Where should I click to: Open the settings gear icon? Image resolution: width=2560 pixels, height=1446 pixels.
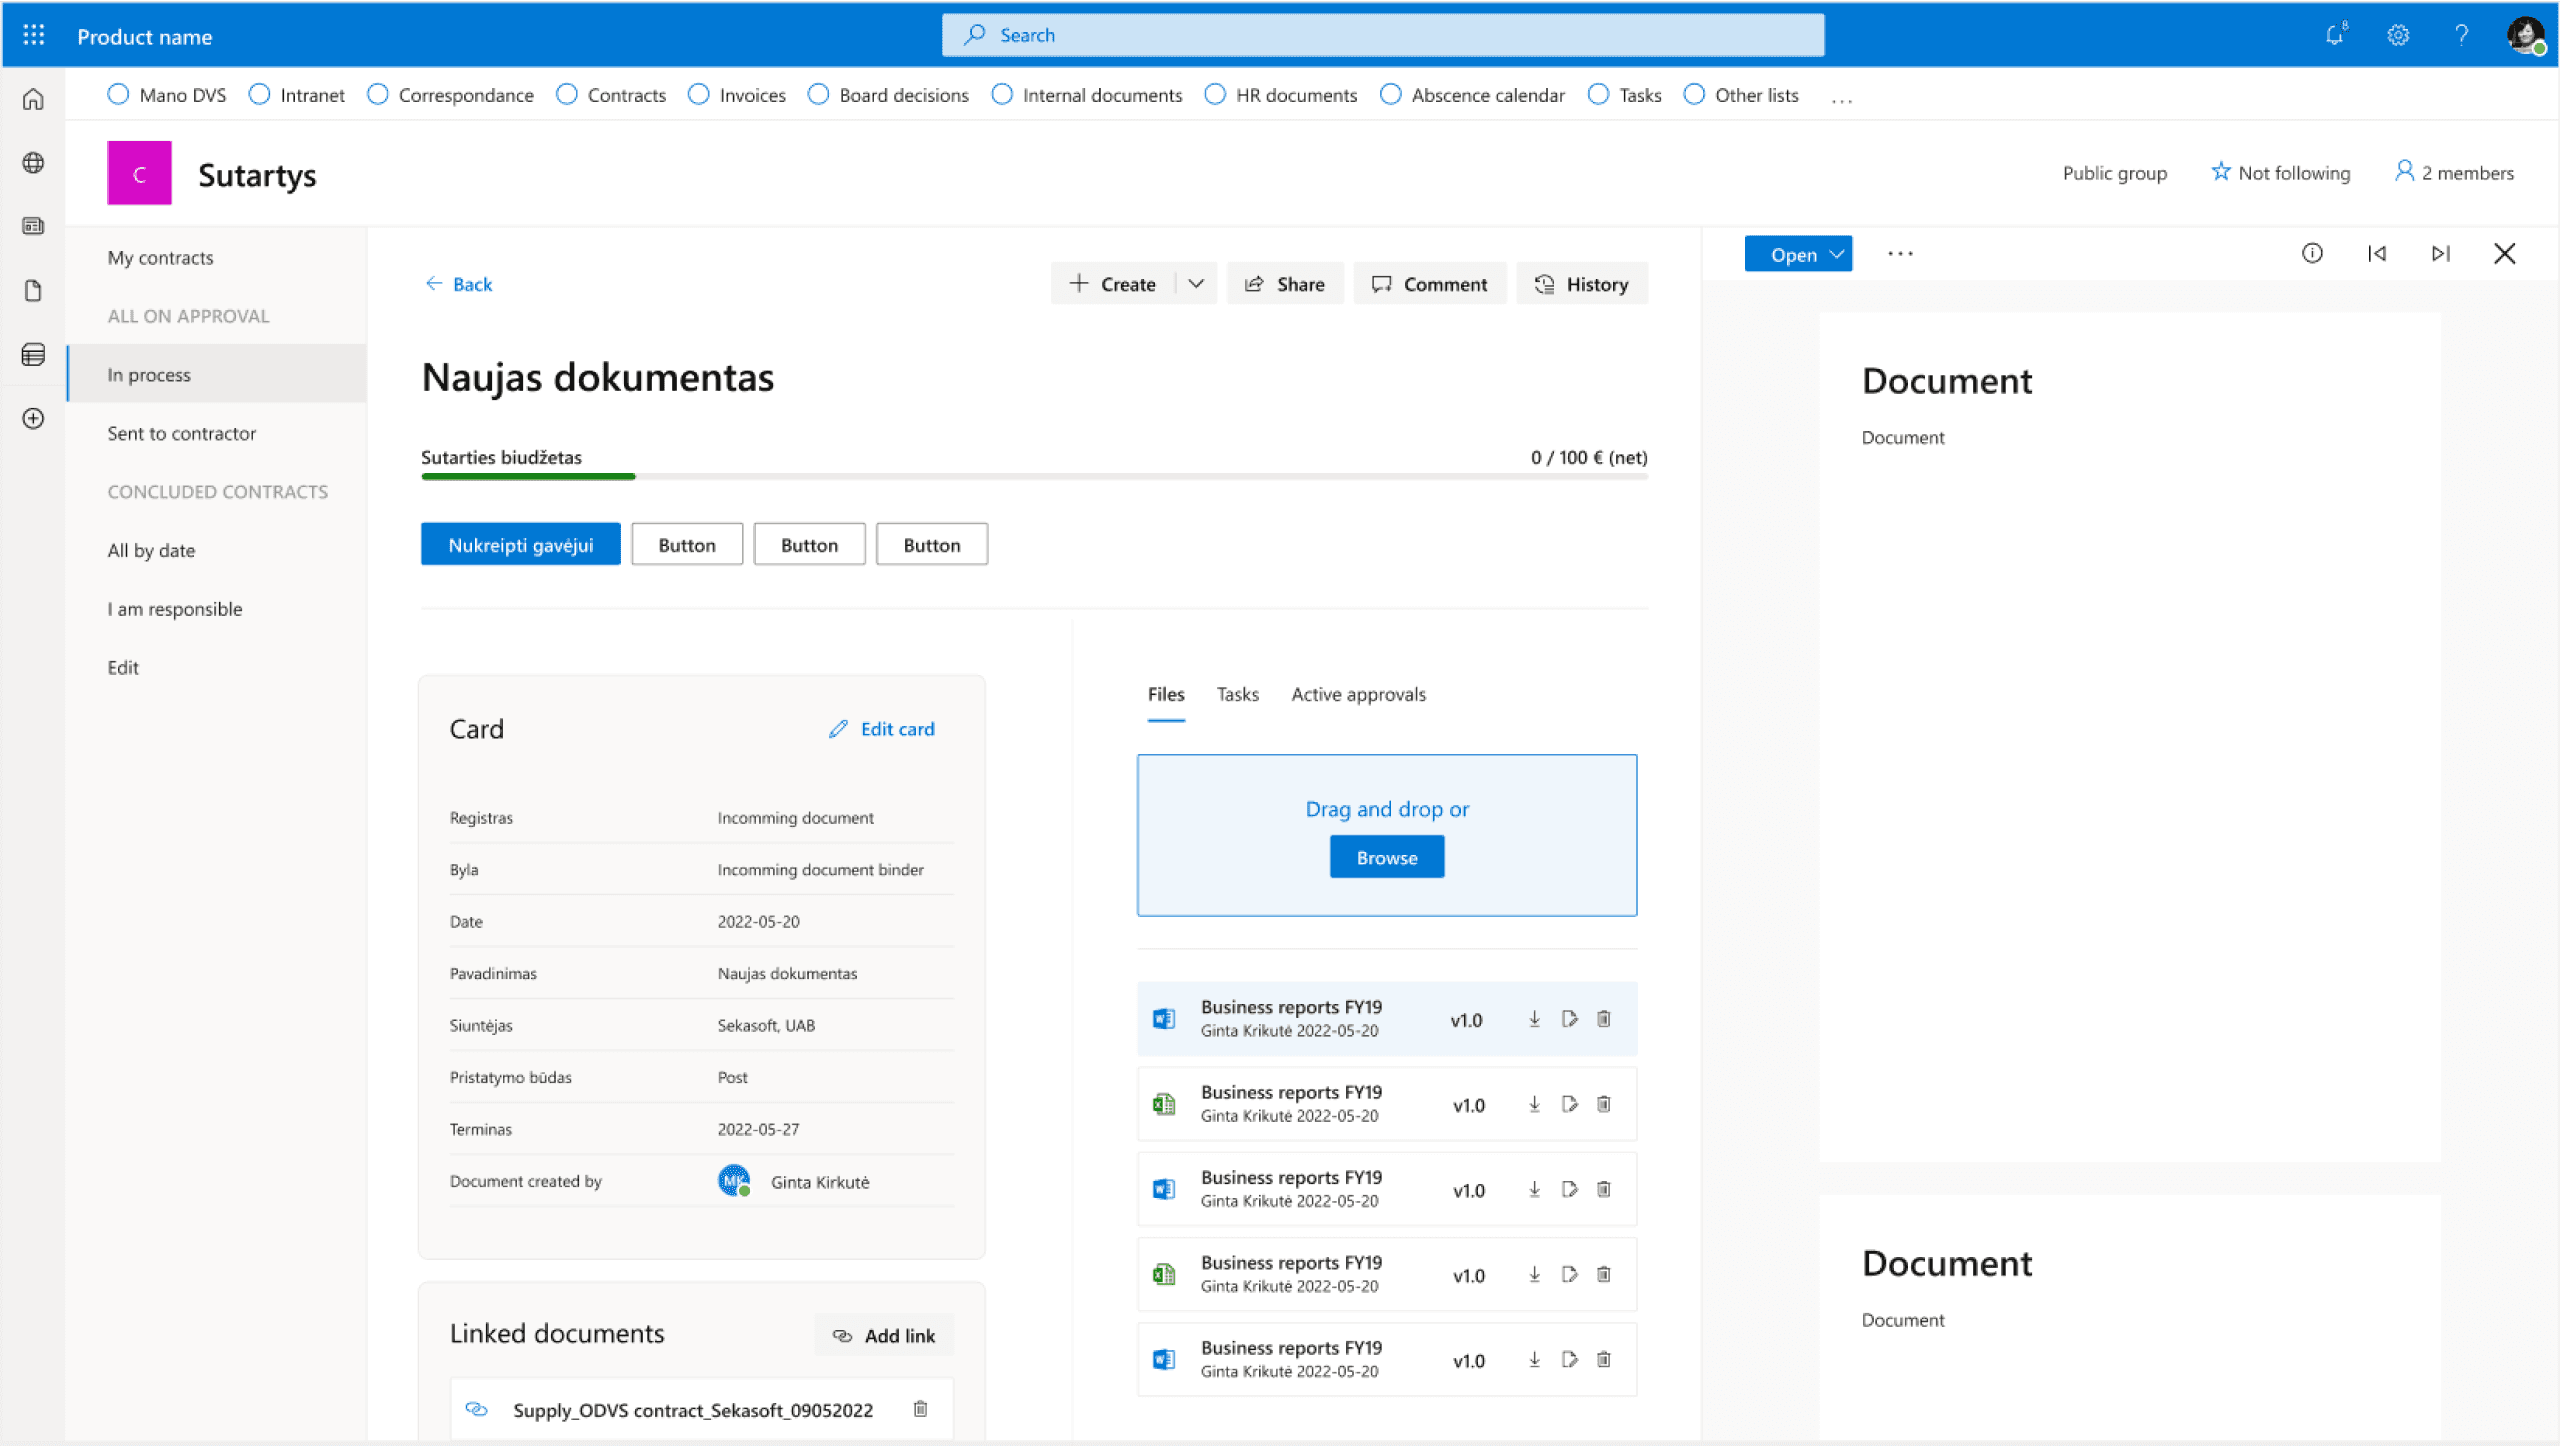pos(2398,36)
